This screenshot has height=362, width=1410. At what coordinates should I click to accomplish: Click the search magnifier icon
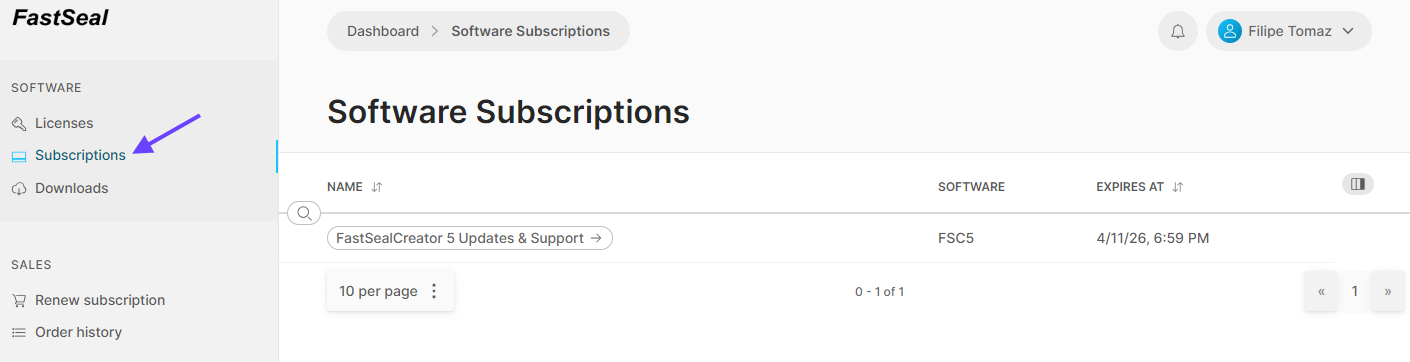click(x=304, y=213)
